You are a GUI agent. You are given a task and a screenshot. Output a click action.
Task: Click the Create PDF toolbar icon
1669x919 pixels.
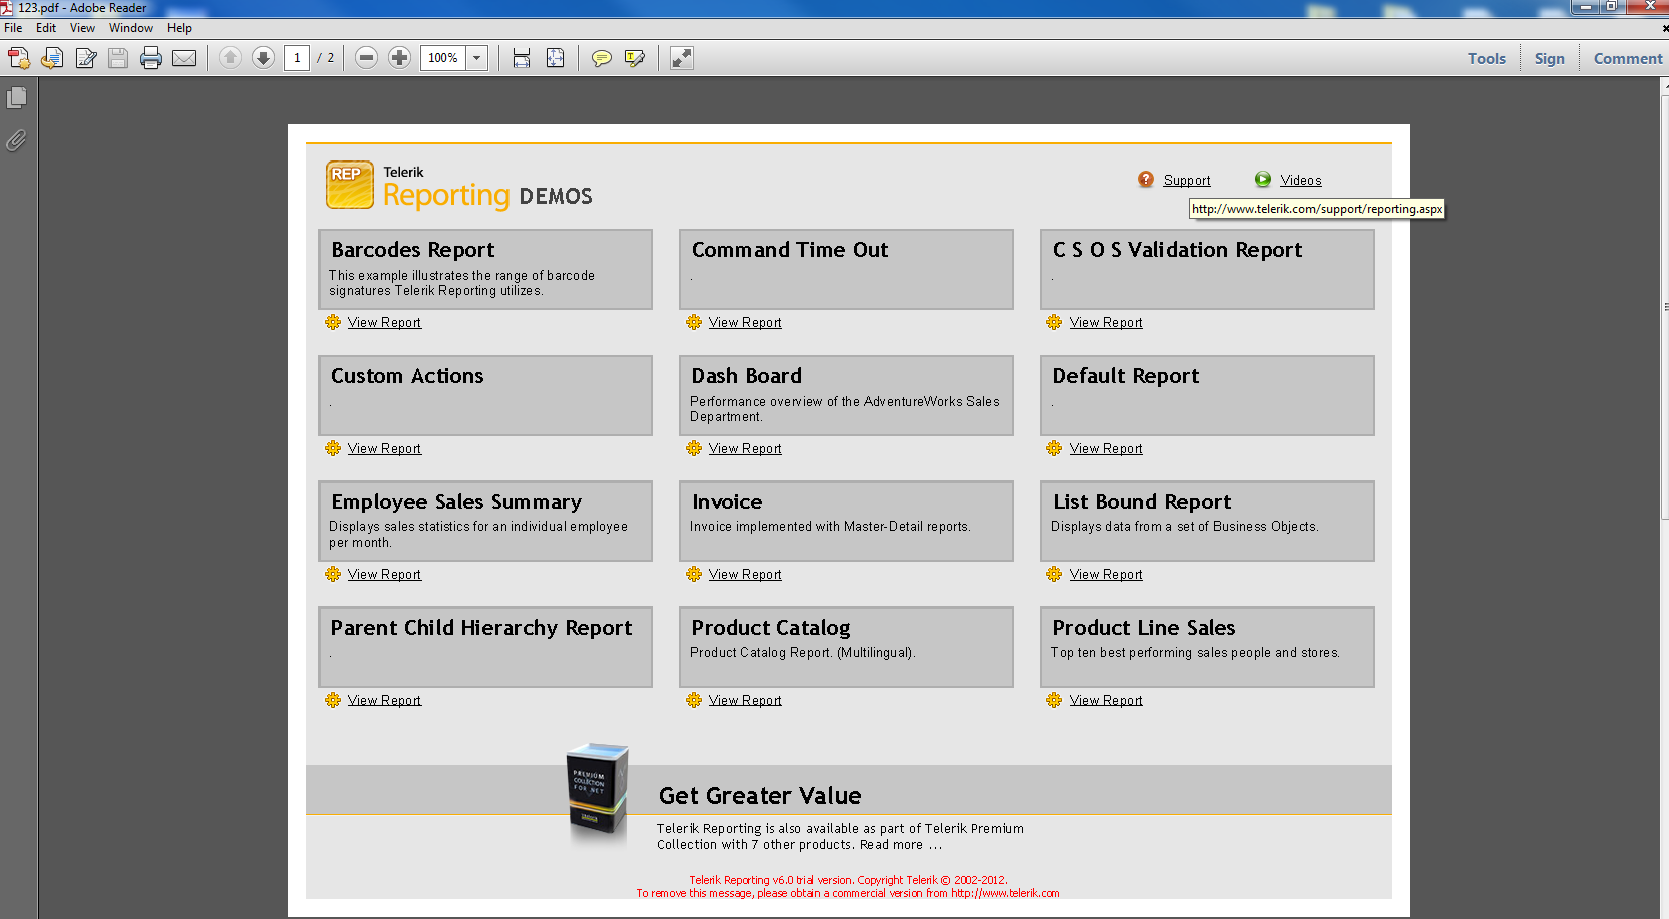point(19,58)
